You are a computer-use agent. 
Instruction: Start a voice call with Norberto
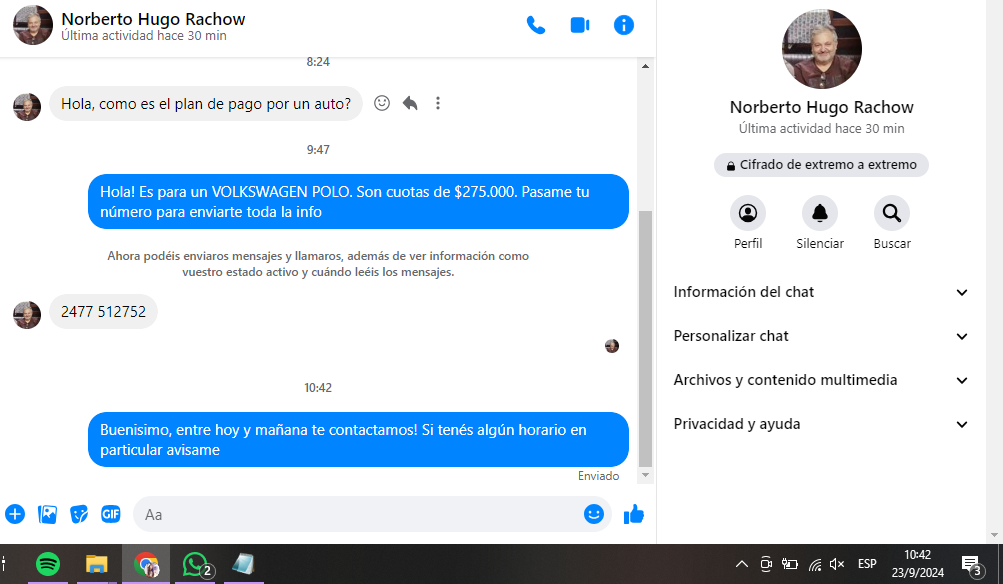pos(535,25)
